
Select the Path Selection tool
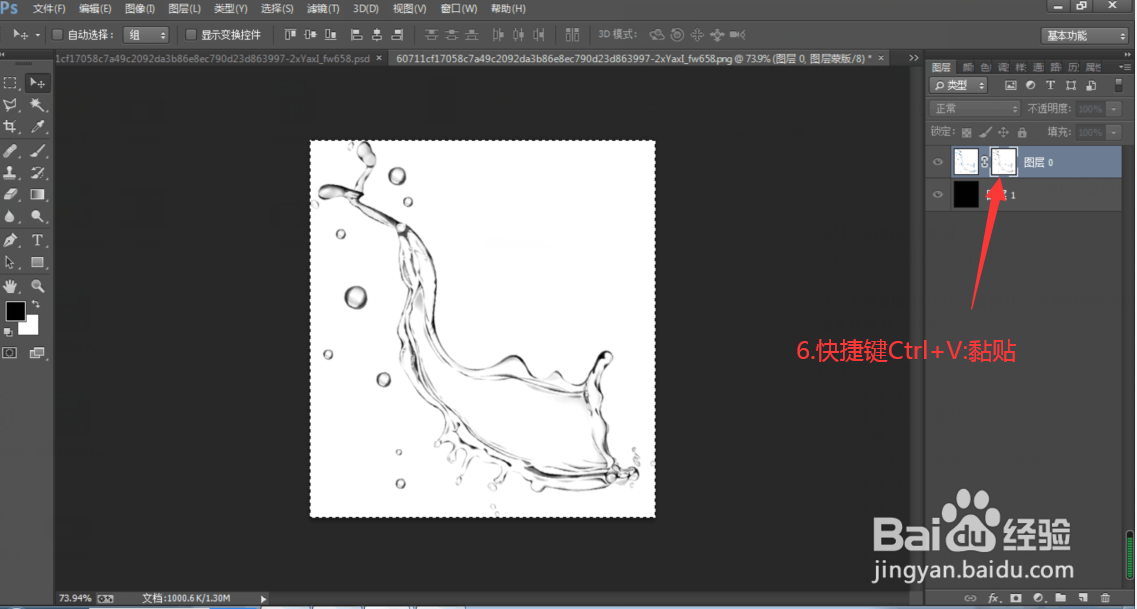10,262
